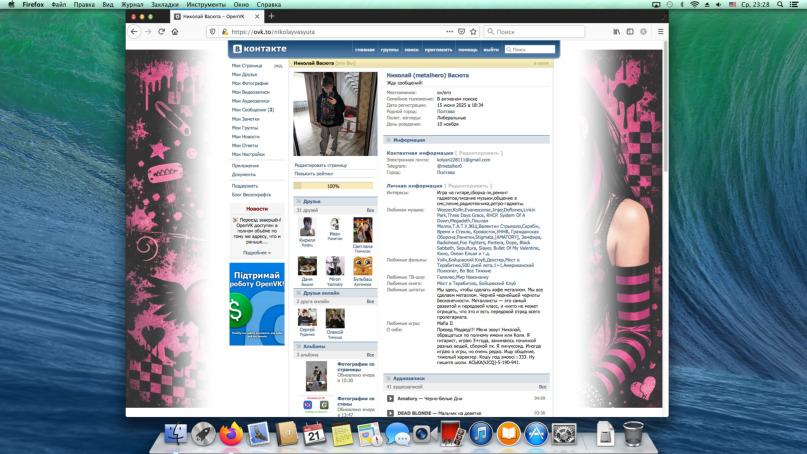Toggle the Firefox sidebar icon
Viewport: 807px width, 454px height.
coord(630,31)
